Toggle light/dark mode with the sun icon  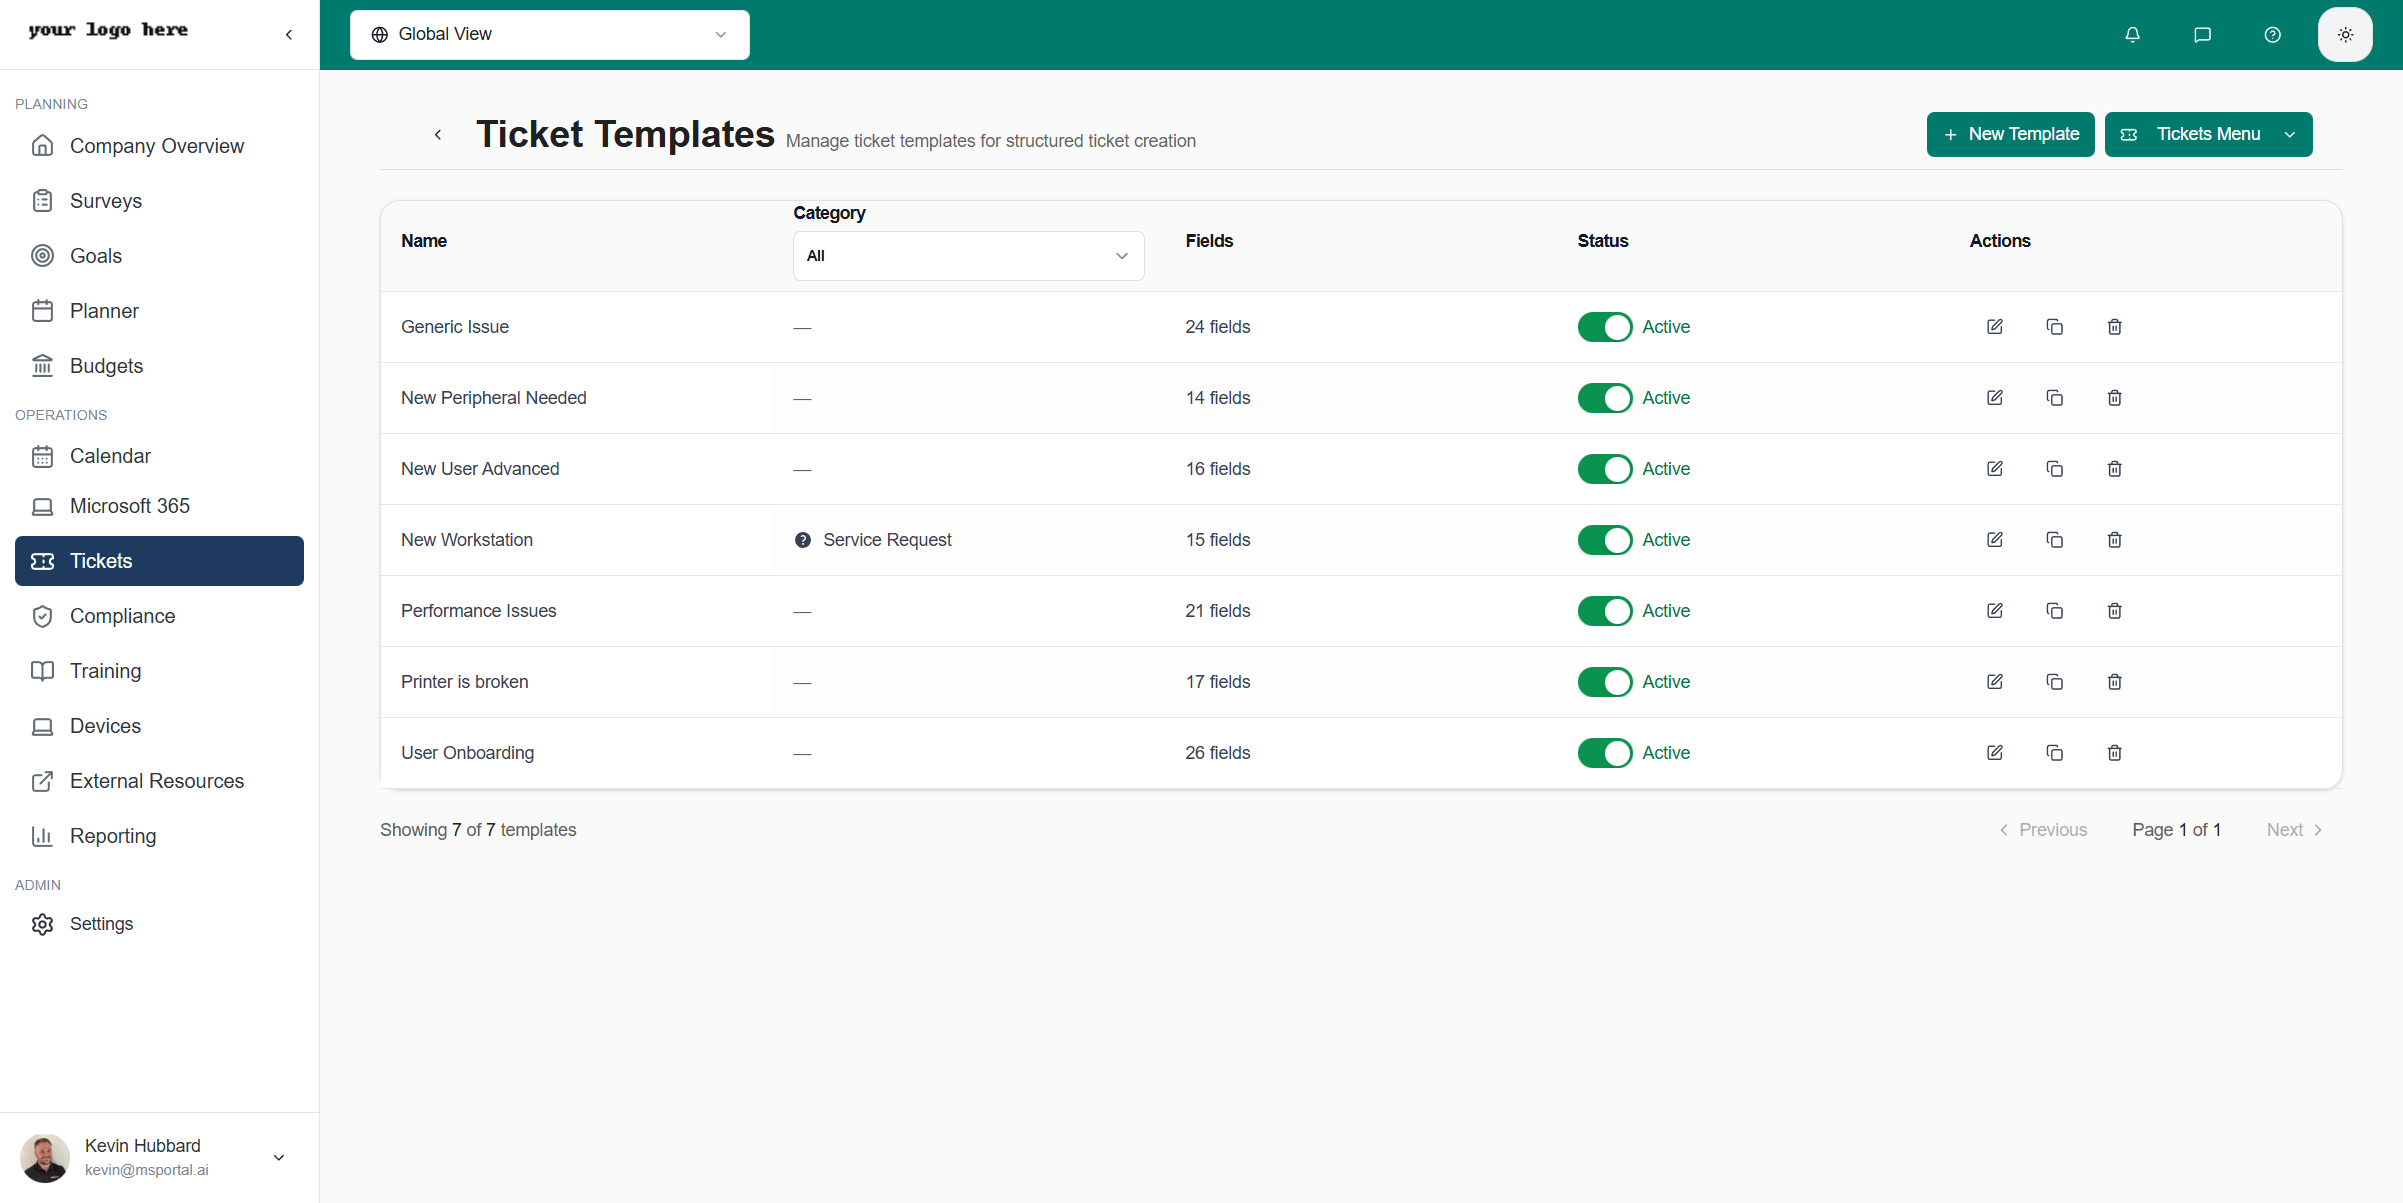[x=2345, y=34]
